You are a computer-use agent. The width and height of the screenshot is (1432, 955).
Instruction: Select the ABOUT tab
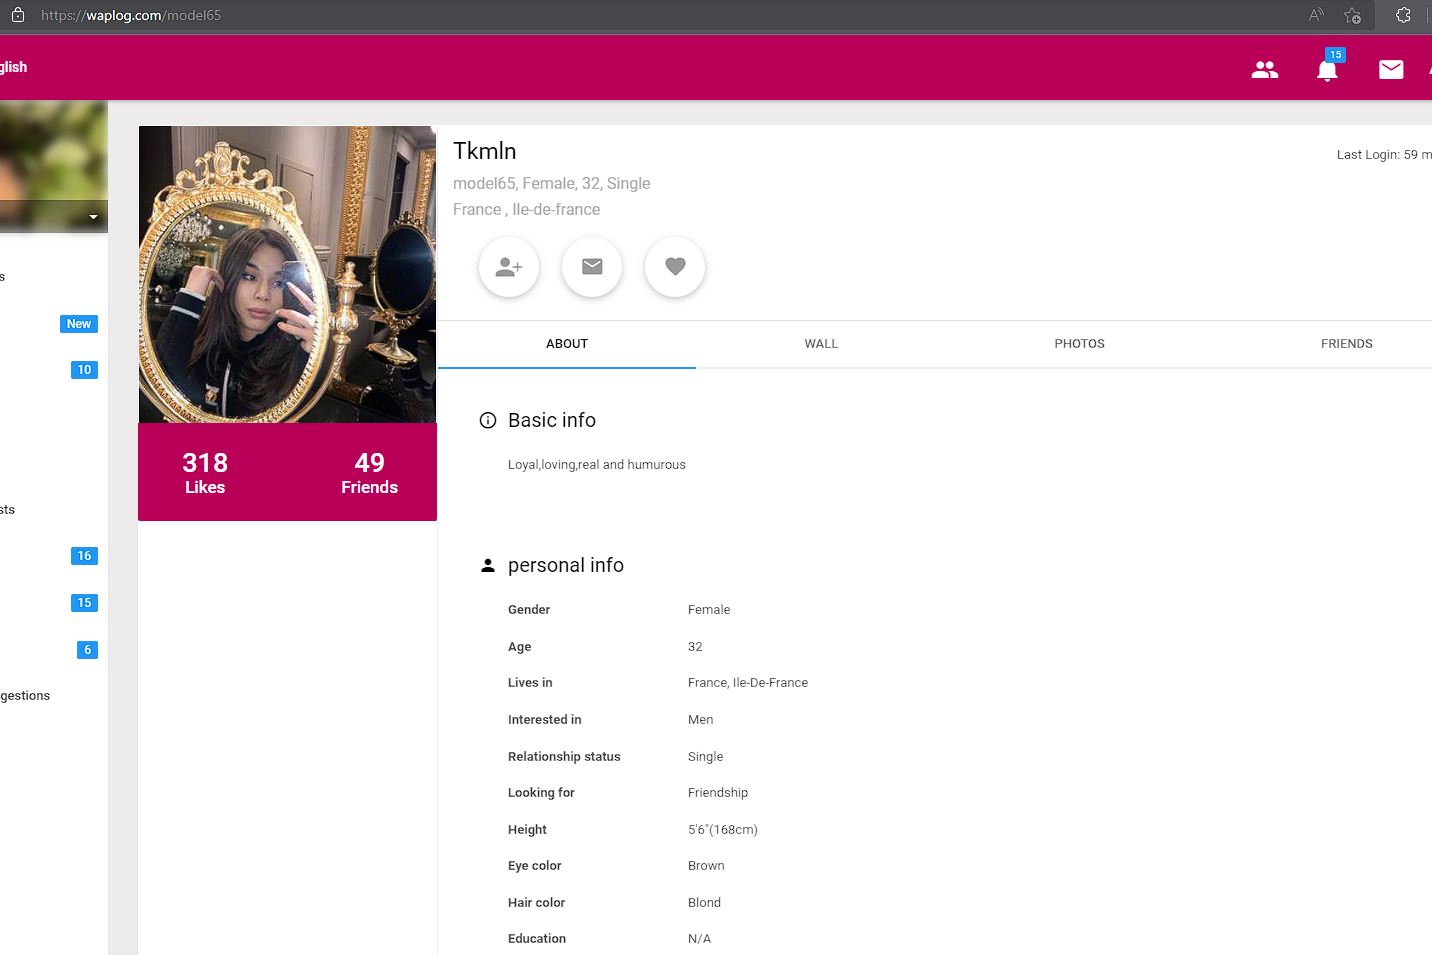point(567,344)
